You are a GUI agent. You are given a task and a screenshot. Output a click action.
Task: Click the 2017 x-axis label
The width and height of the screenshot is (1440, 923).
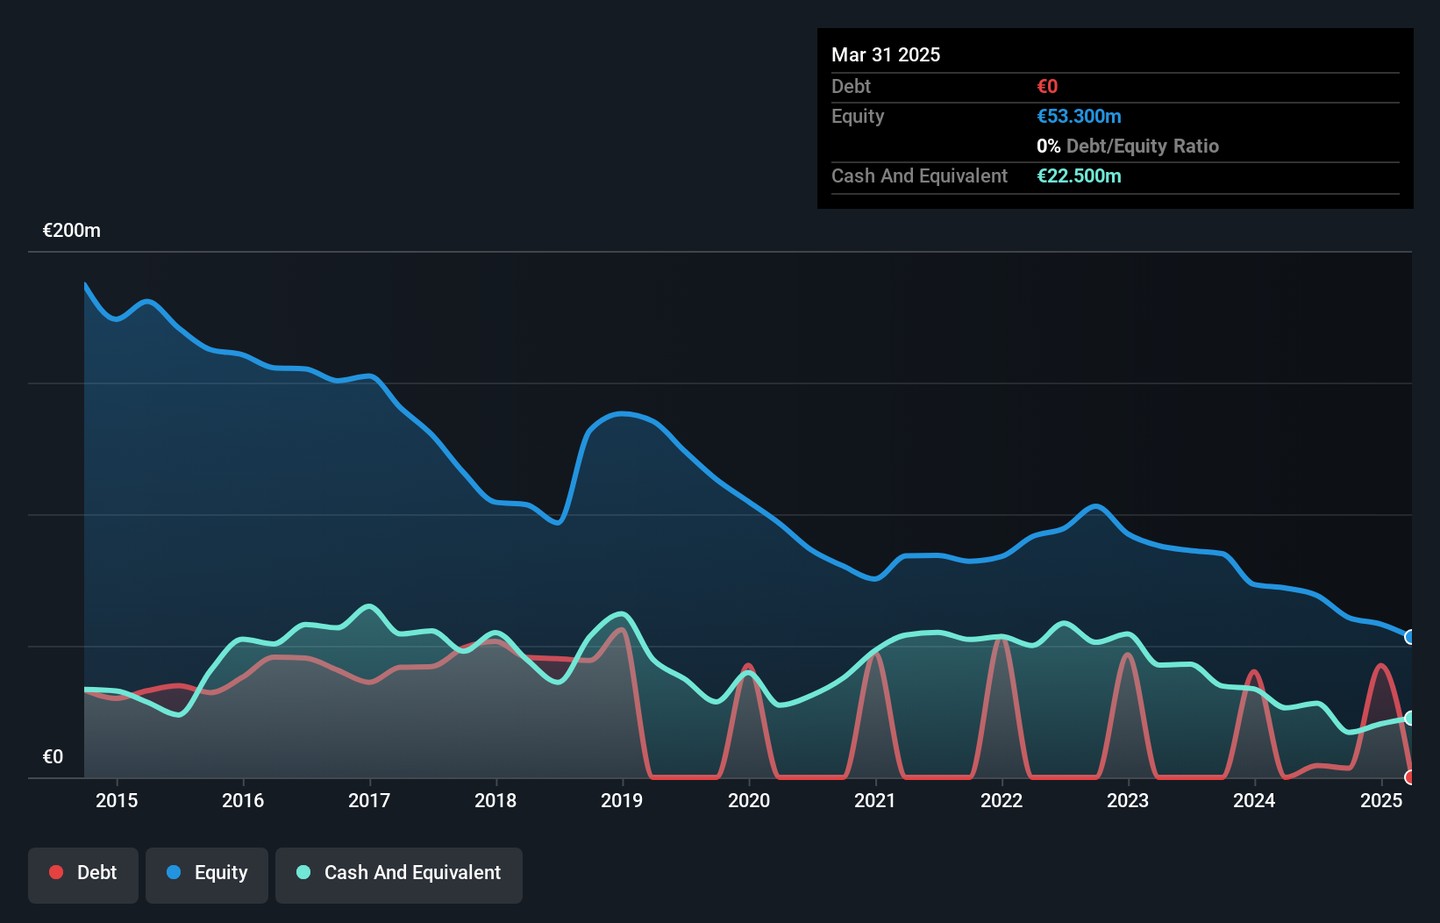pyautogui.click(x=369, y=800)
